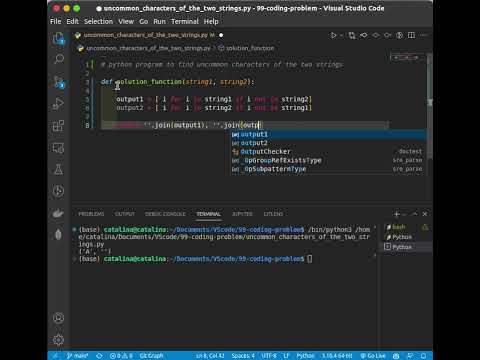Image resolution: width=480 pixels, height=360 pixels.
Task: Open the Docker view in activity bar
Action: coord(59,213)
